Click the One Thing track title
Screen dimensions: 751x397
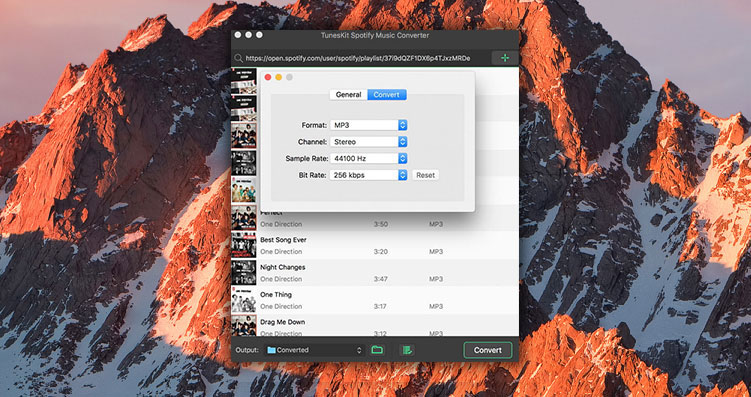click(x=276, y=295)
